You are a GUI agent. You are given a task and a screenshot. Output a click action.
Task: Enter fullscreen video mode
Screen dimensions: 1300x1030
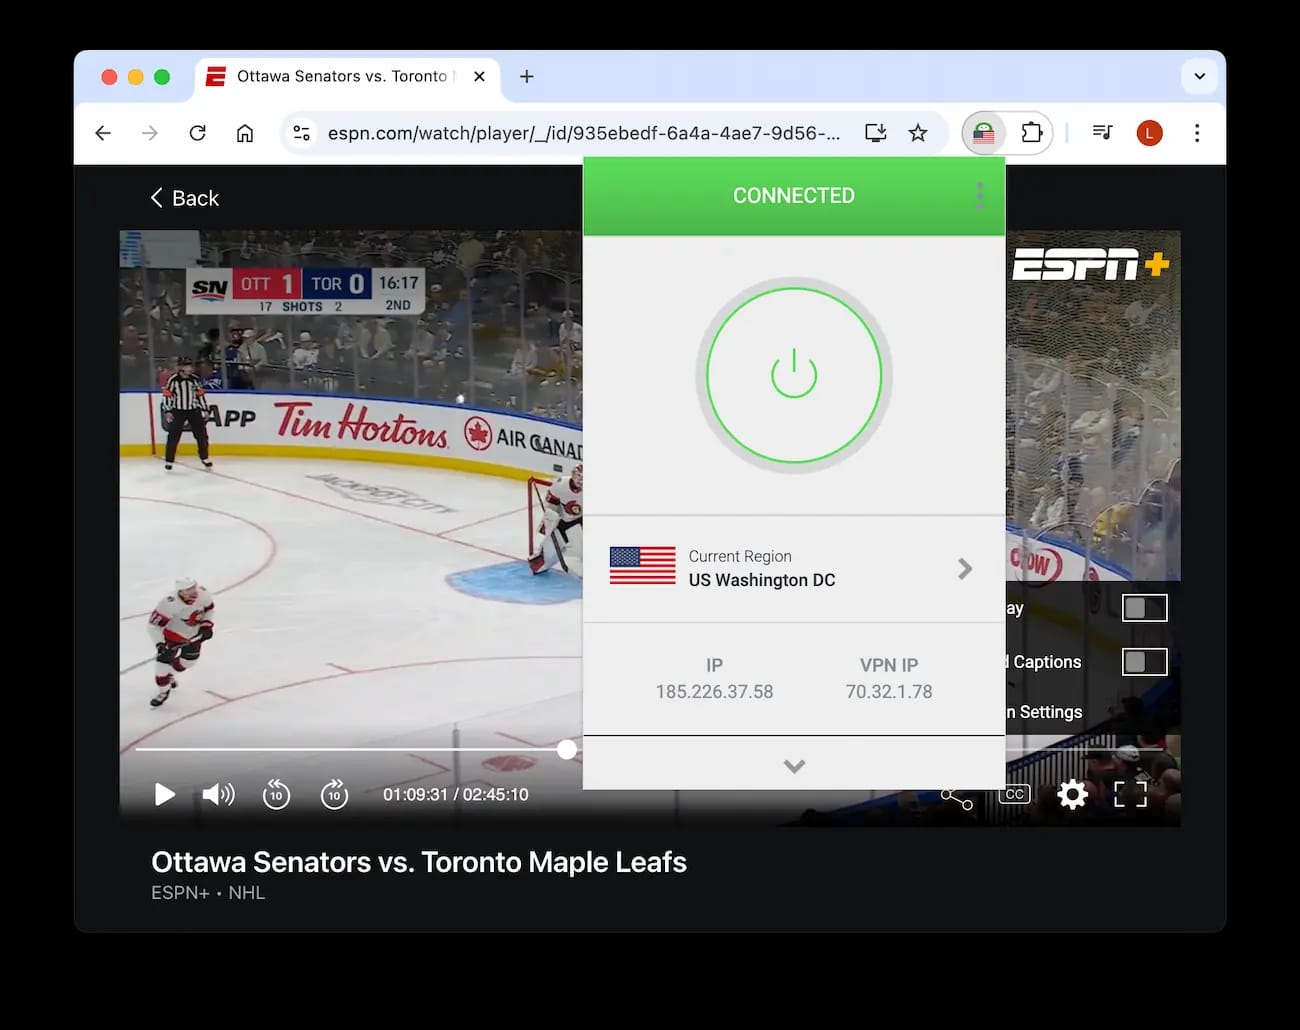point(1131,794)
